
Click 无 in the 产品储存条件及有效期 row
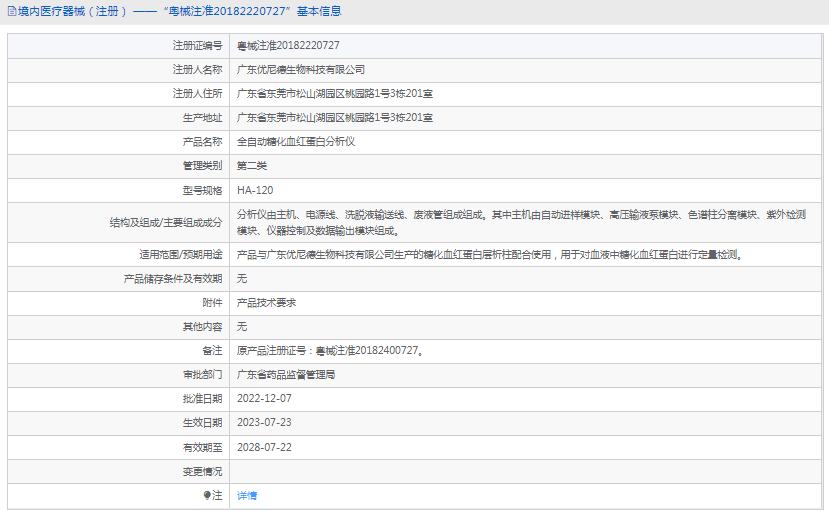pyautogui.click(x=242, y=279)
